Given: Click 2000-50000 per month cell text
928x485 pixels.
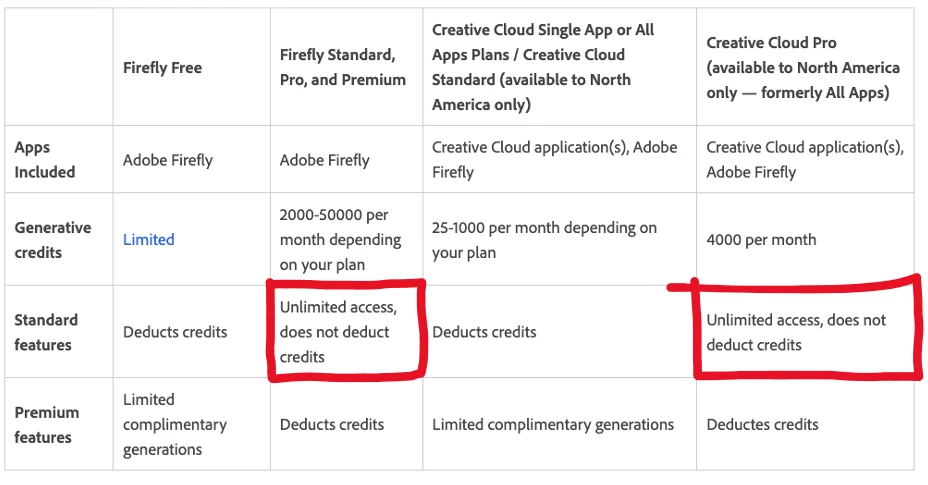Looking at the screenshot, I should tap(340, 240).
